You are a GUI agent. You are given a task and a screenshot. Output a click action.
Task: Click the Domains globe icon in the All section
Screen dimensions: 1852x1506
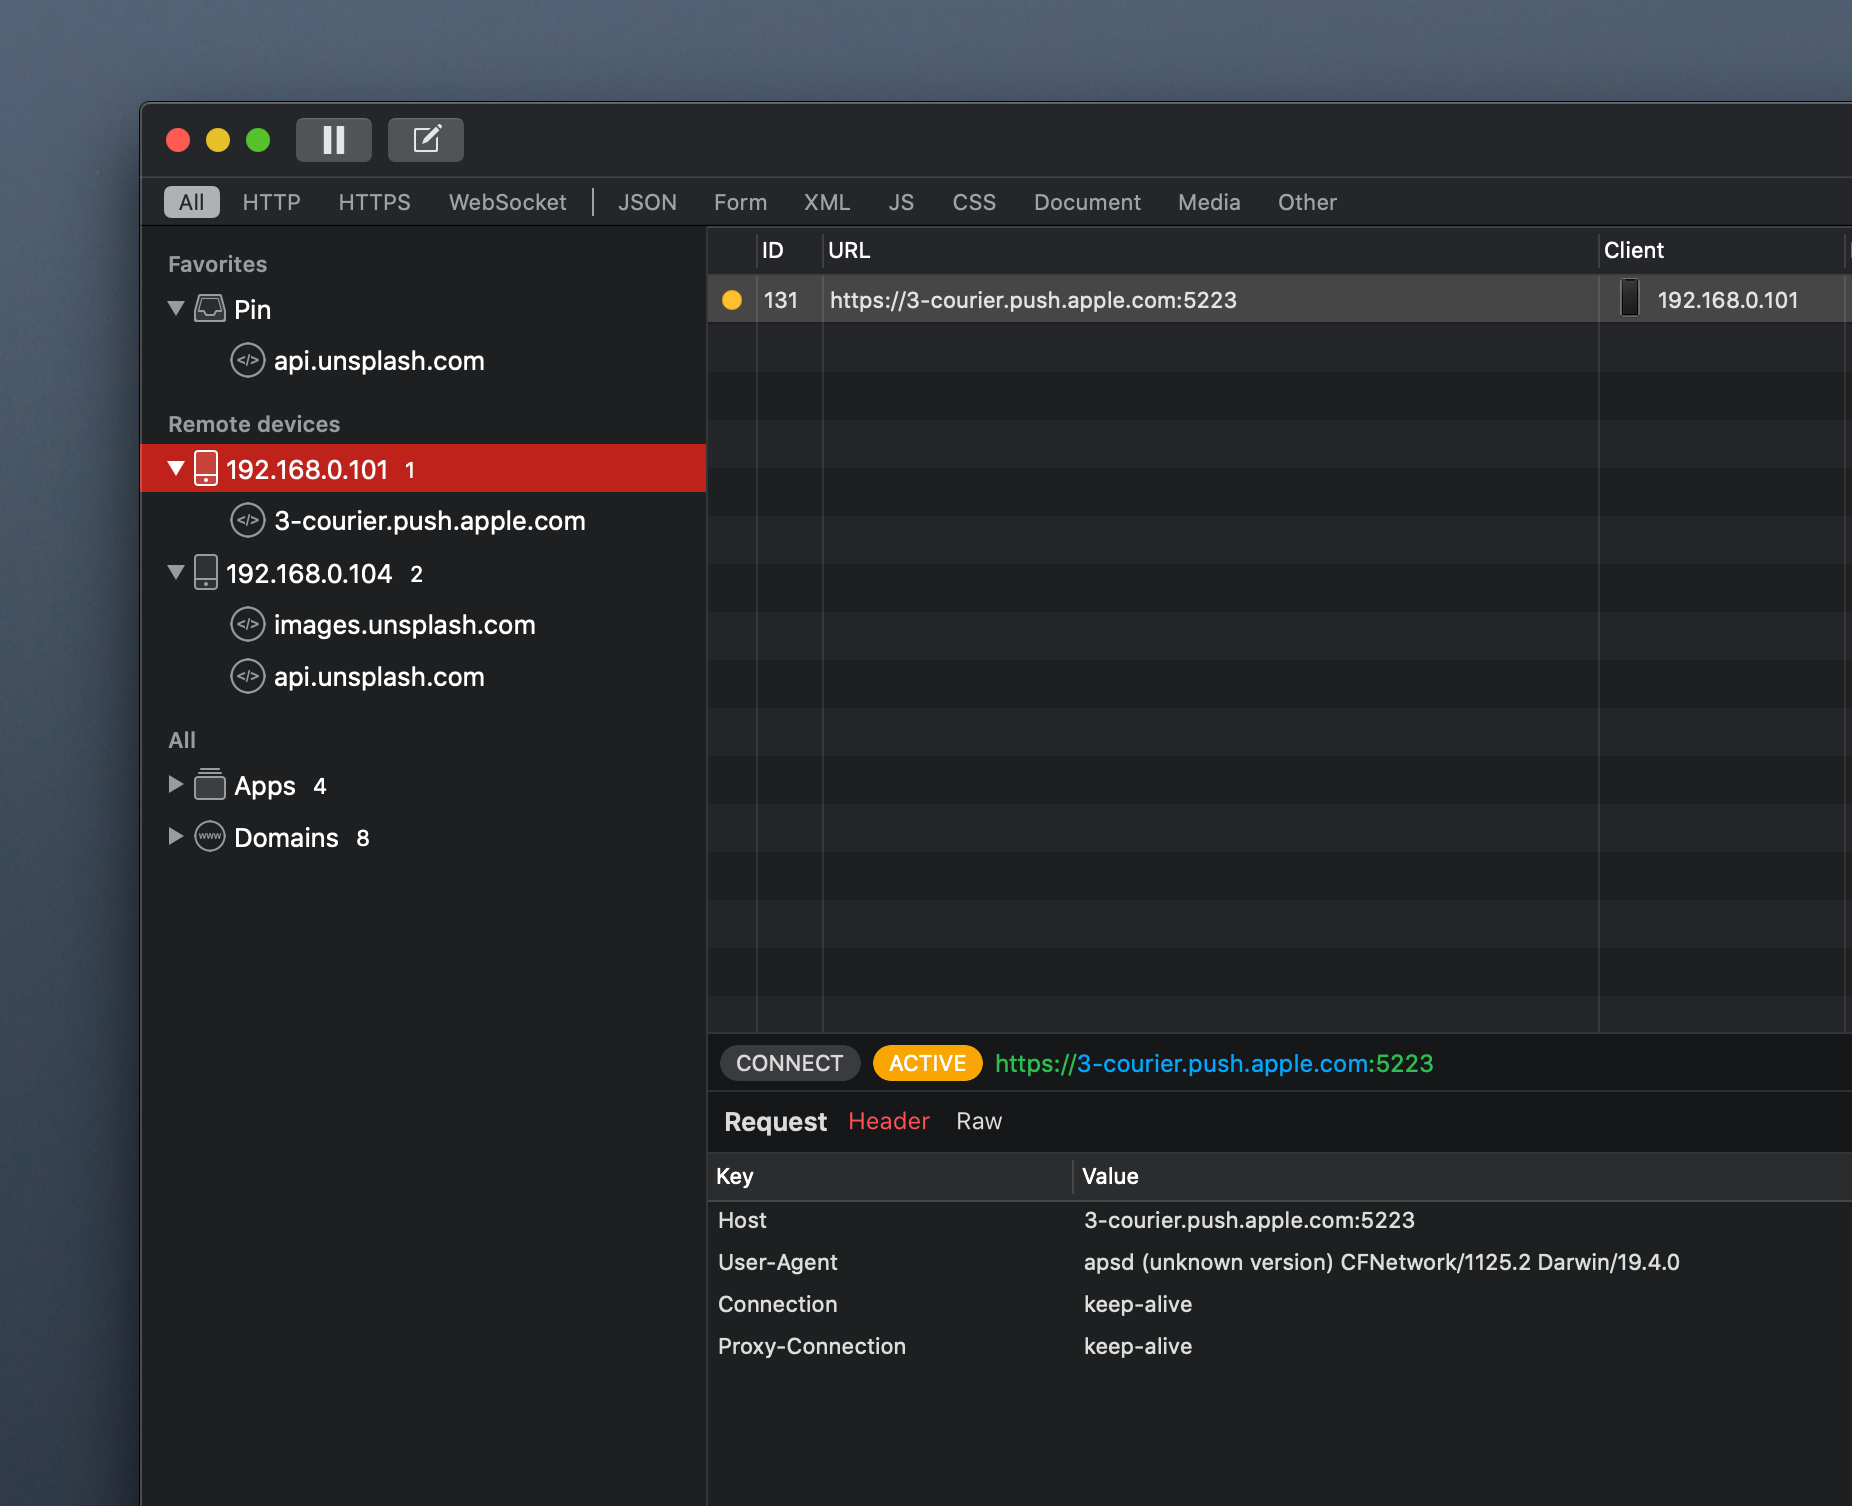point(210,837)
